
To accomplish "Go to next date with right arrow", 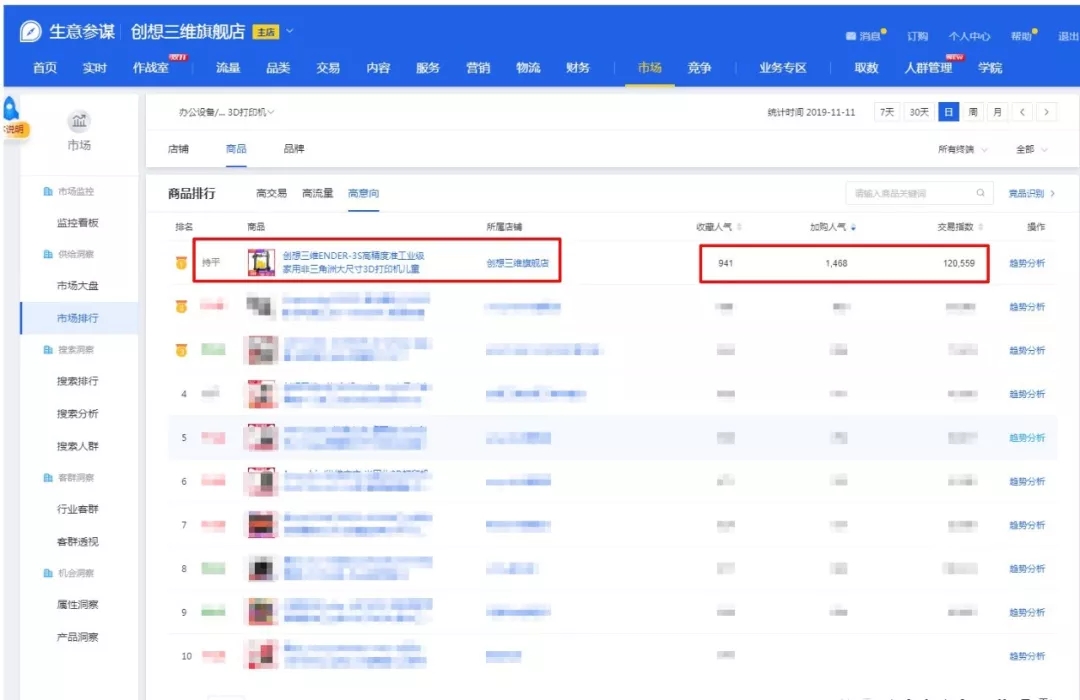I will pyautogui.click(x=1046, y=112).
